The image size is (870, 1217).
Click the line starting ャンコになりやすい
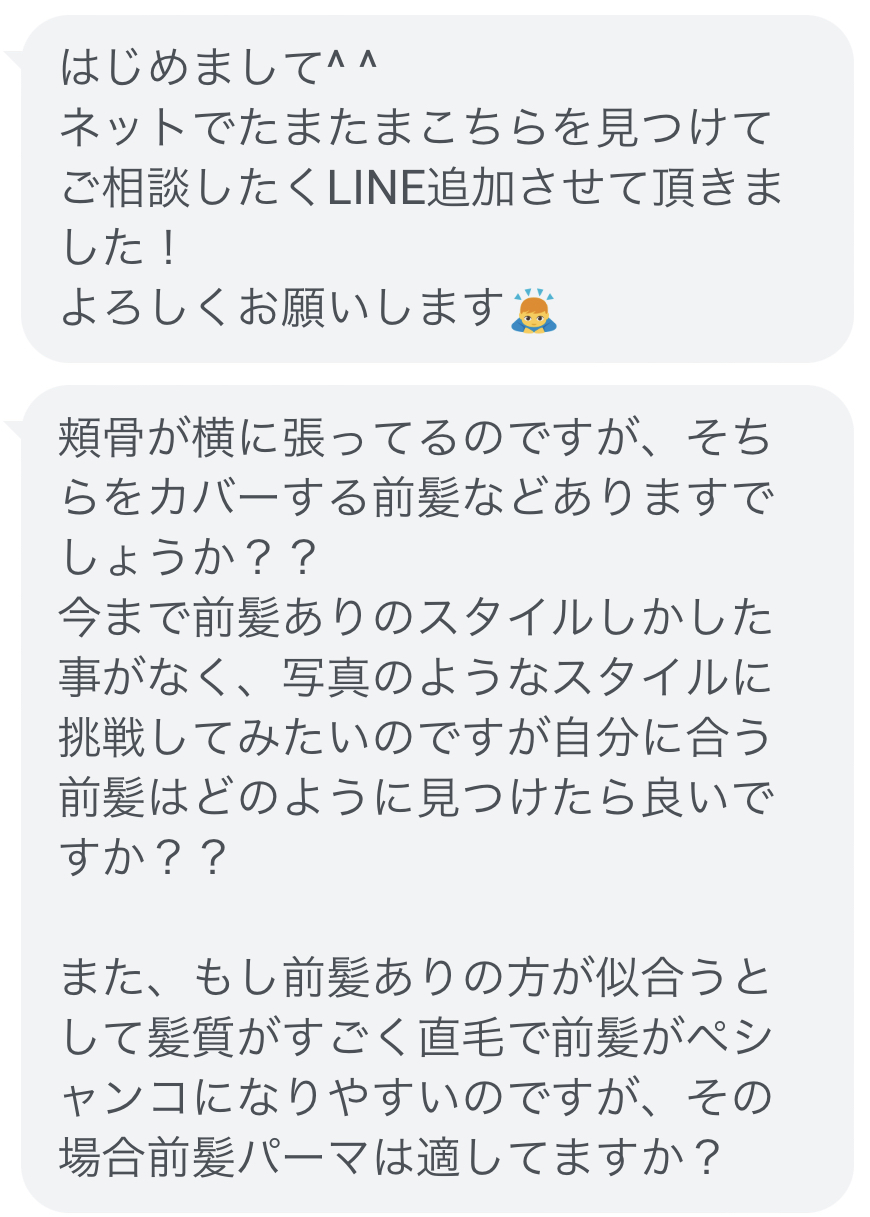pos(418,1100)
